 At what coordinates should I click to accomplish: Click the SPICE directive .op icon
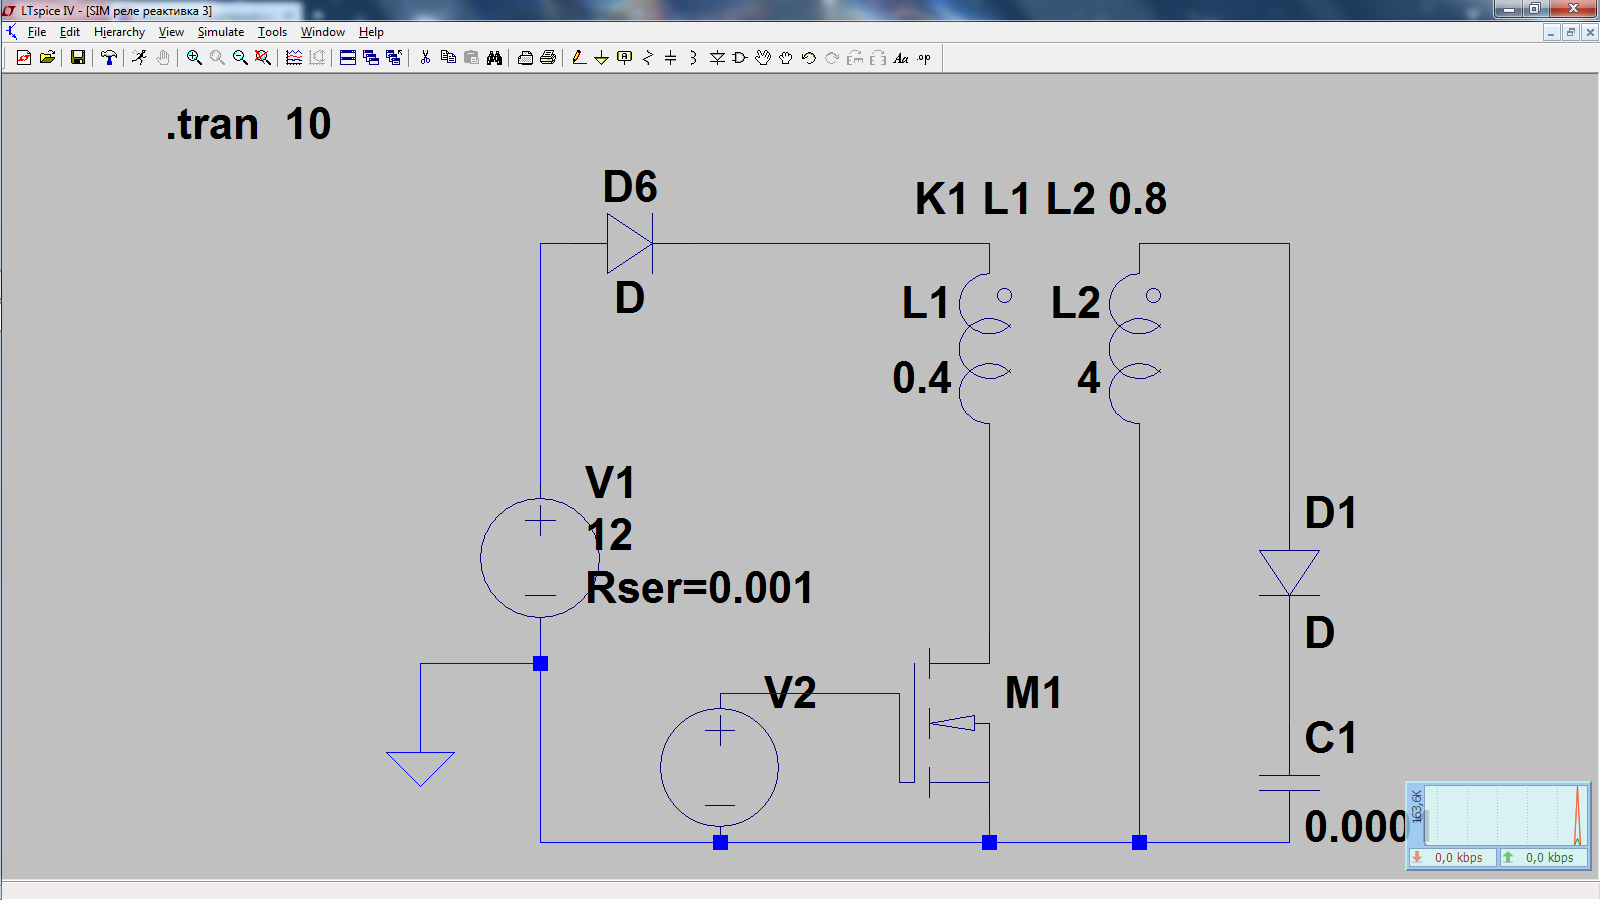coord(924,58)
